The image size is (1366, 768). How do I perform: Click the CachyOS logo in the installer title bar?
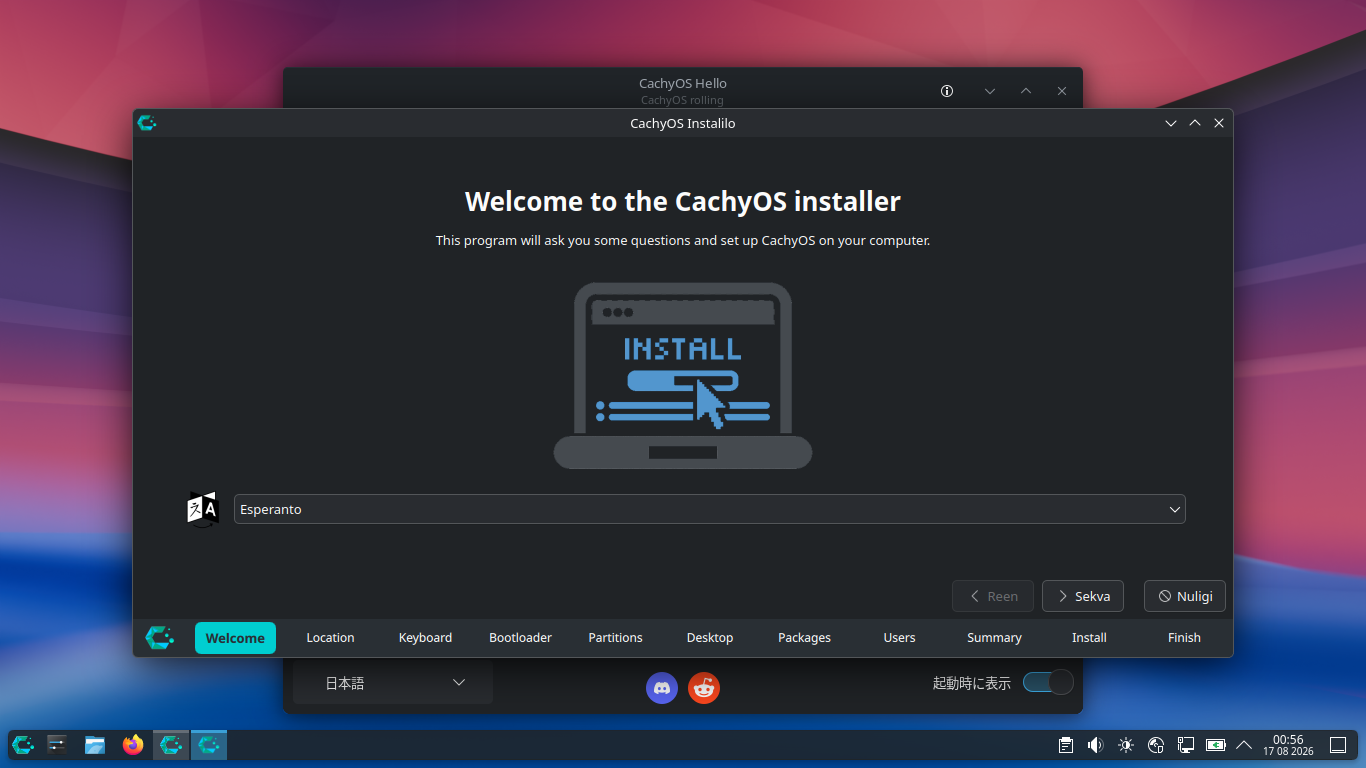(x=147, y=123)
